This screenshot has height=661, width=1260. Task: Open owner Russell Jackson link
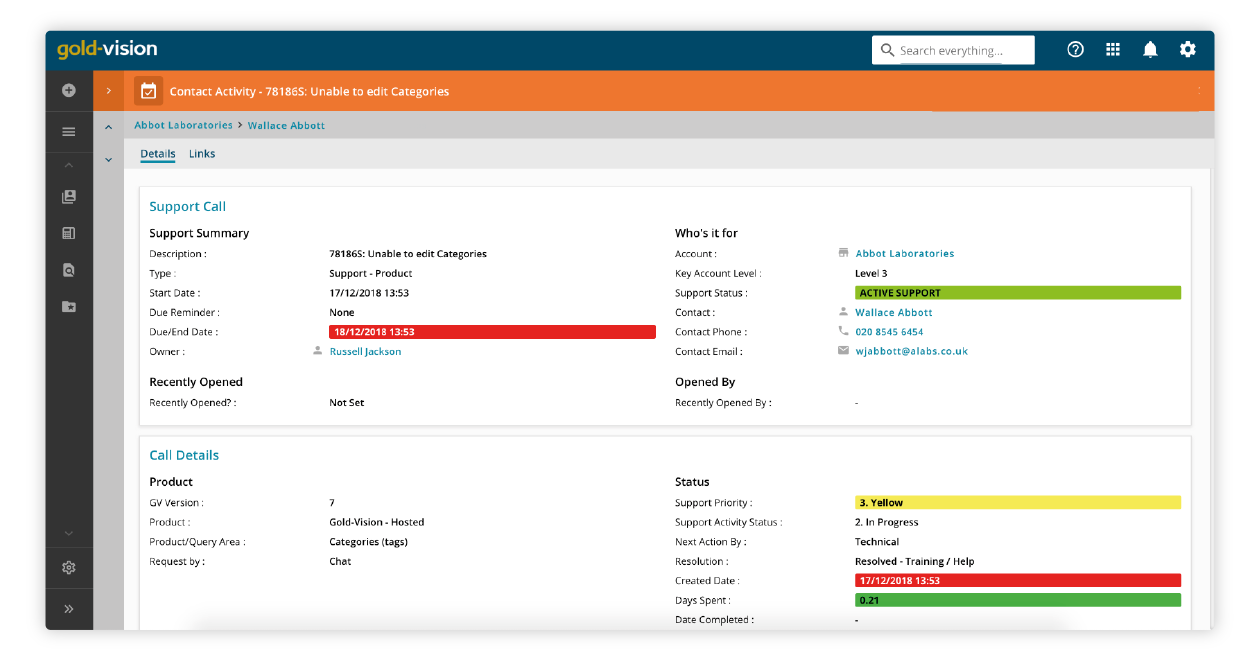click(365, 352)
